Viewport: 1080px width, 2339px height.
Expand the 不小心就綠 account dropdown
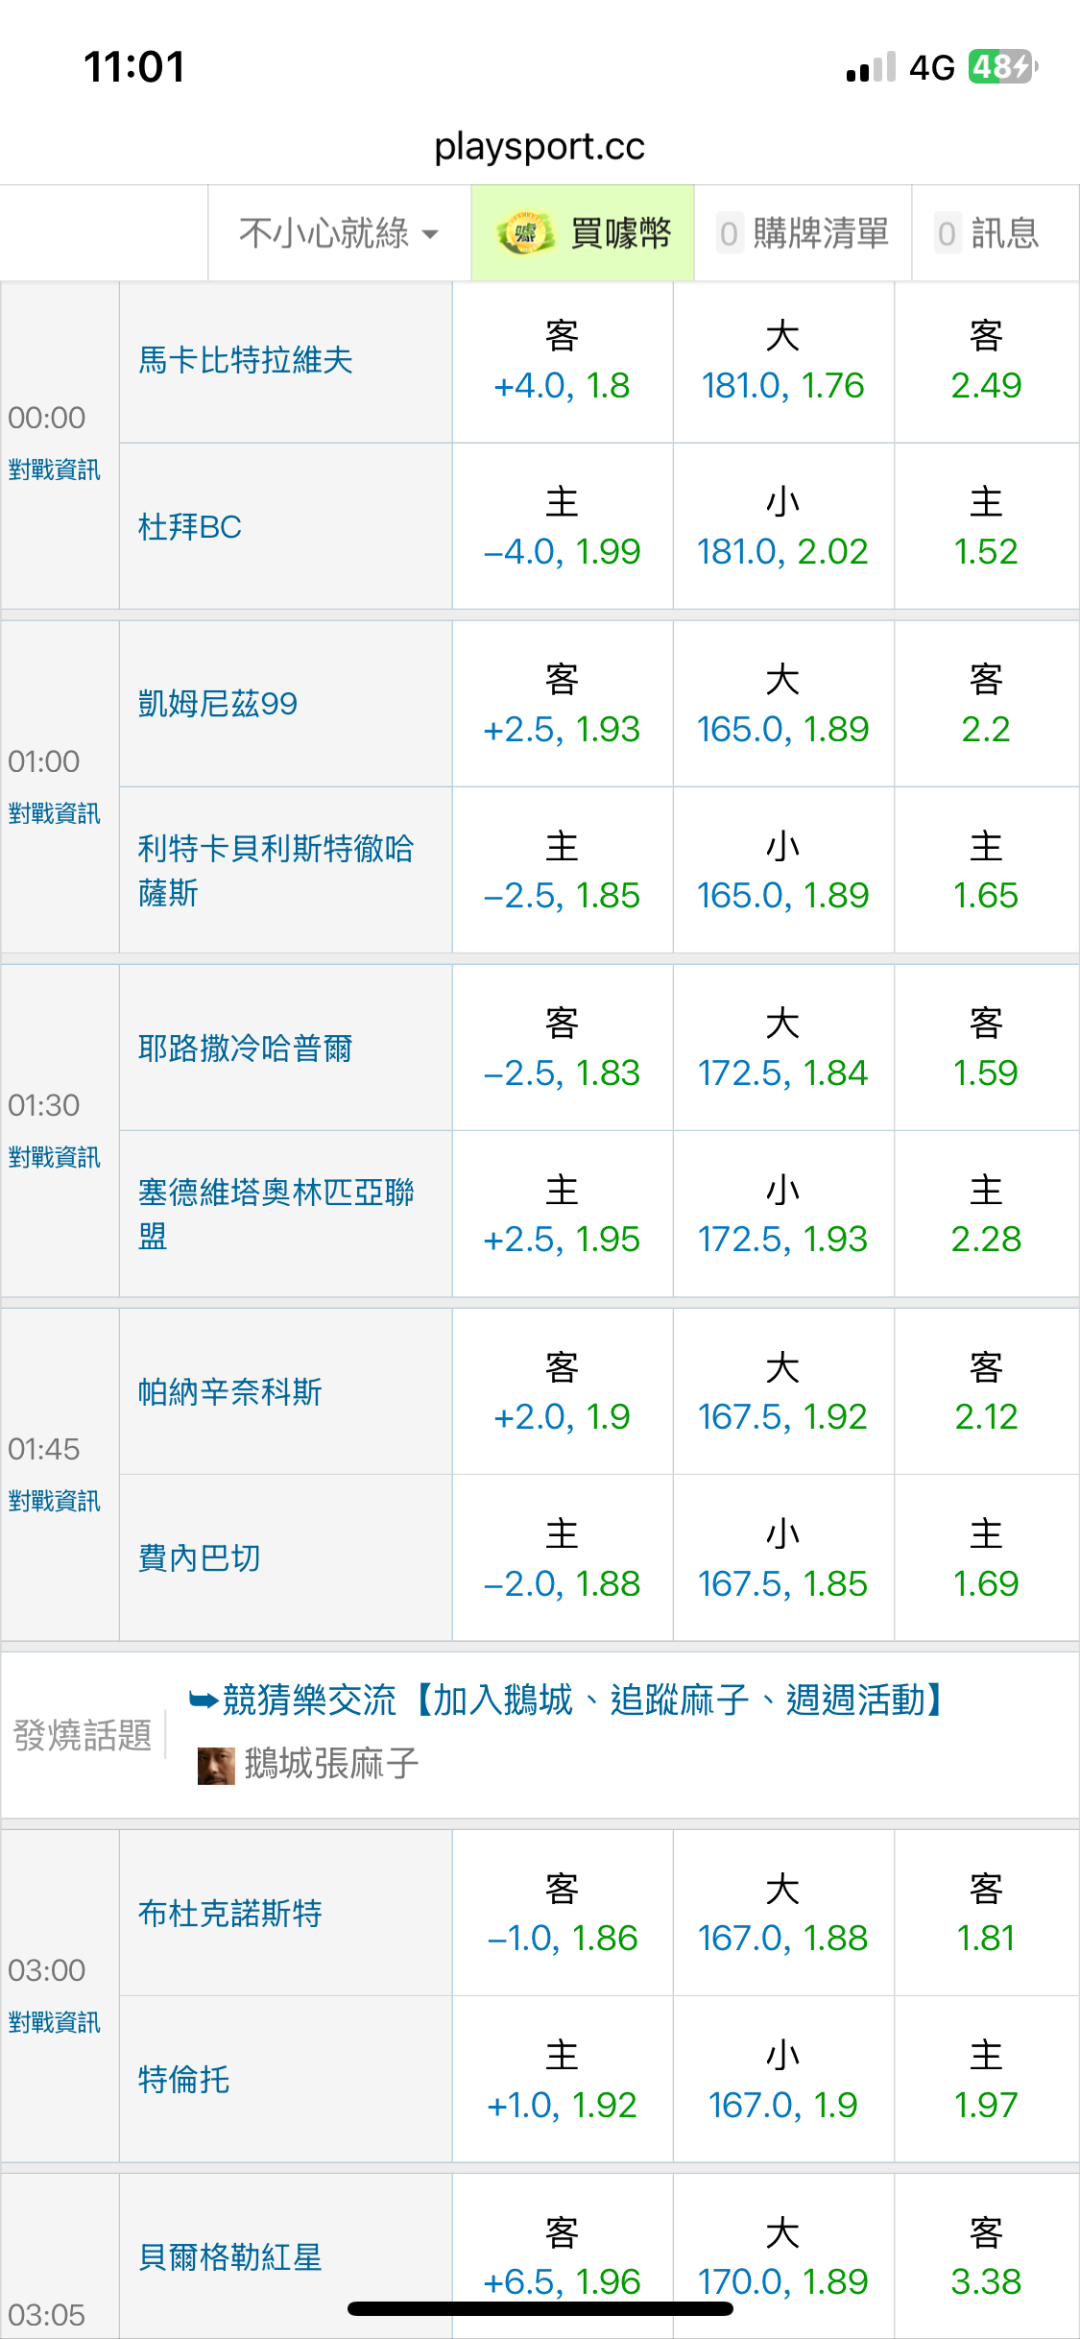coord(339,234)
